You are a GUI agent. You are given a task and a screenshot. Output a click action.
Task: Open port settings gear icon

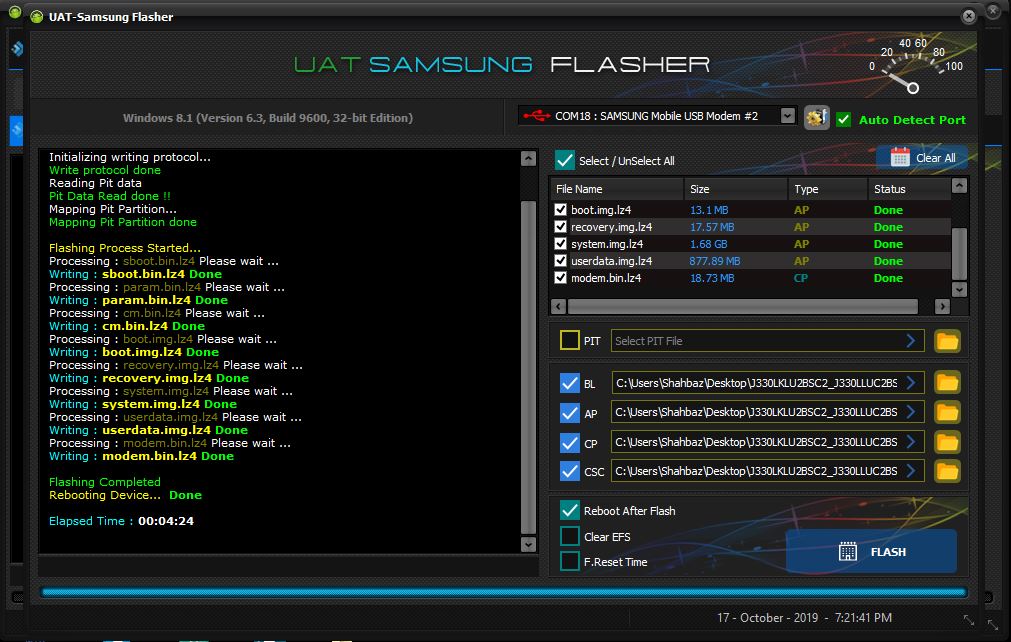816,118
